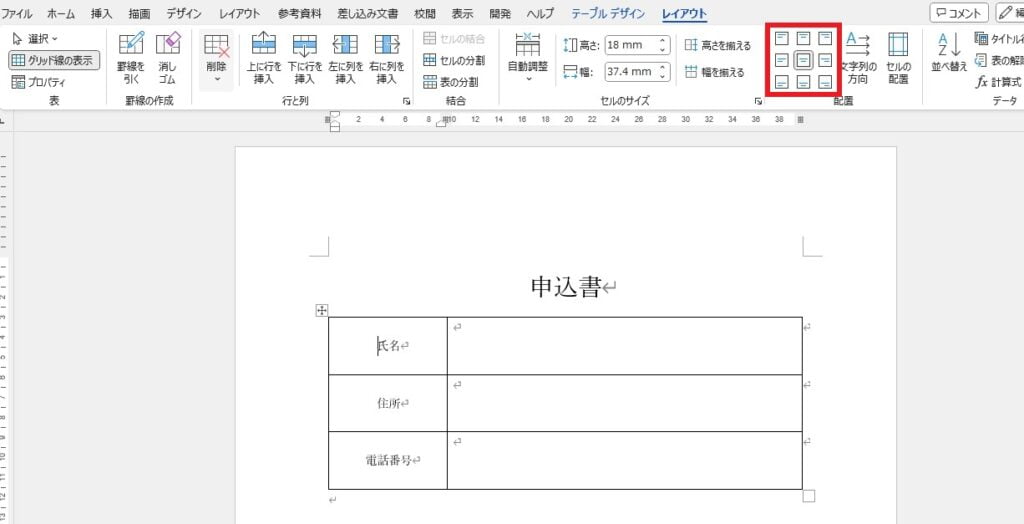Screen dimensions: 1024x524
Task: Align cell text bottom right
Action: pos(825,82)
